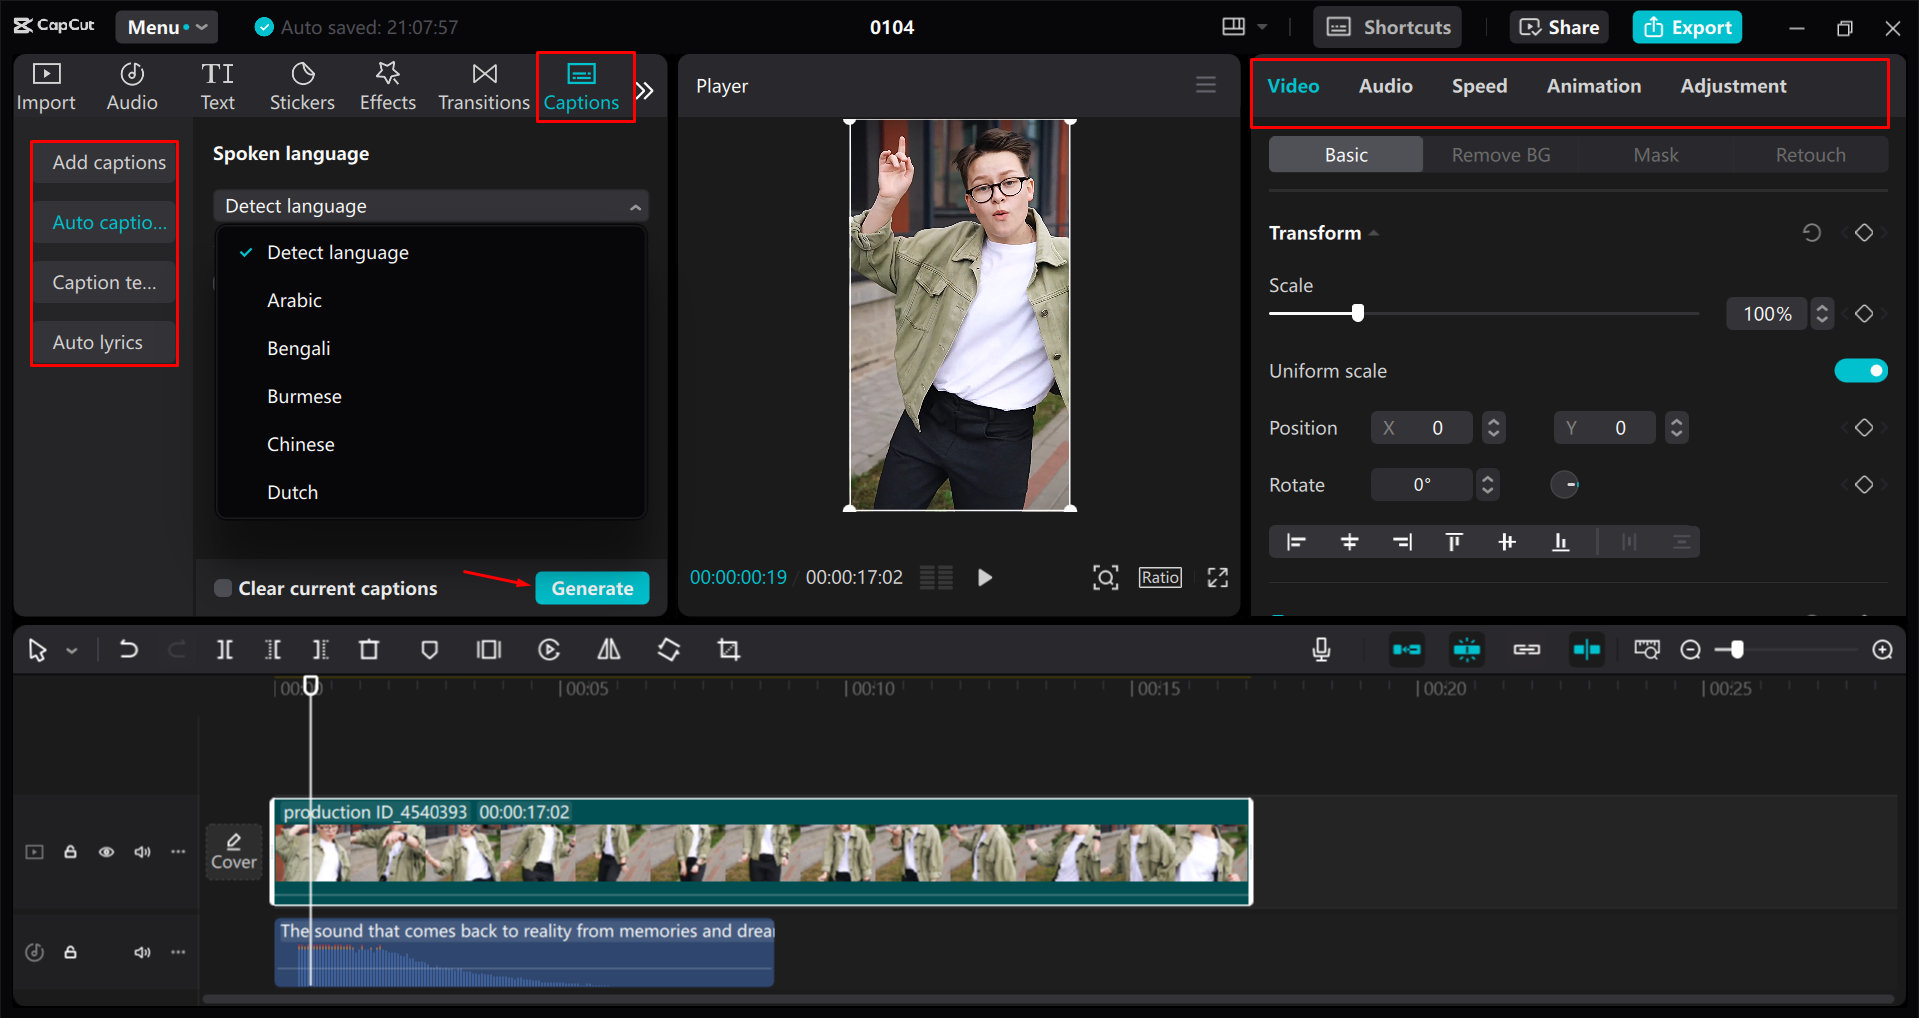Hide the video track with the eye toggle
Screen dimensions: 1919x1018
[x=106, y=851]
